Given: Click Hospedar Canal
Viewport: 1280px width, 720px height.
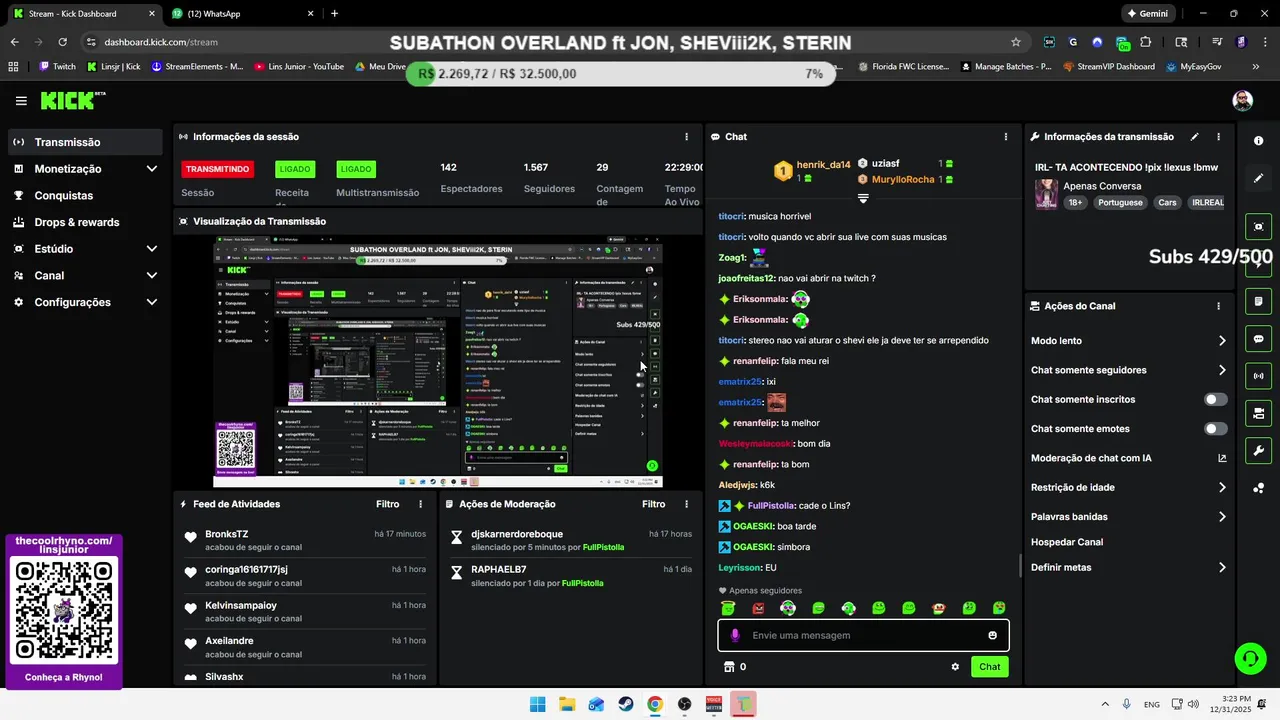Looking at the screenshot, I should point(1067,542).
